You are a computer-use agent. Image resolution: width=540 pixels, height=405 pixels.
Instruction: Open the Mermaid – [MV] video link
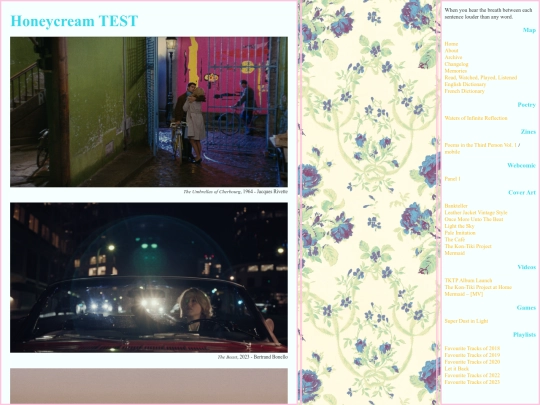pos(464,294)
